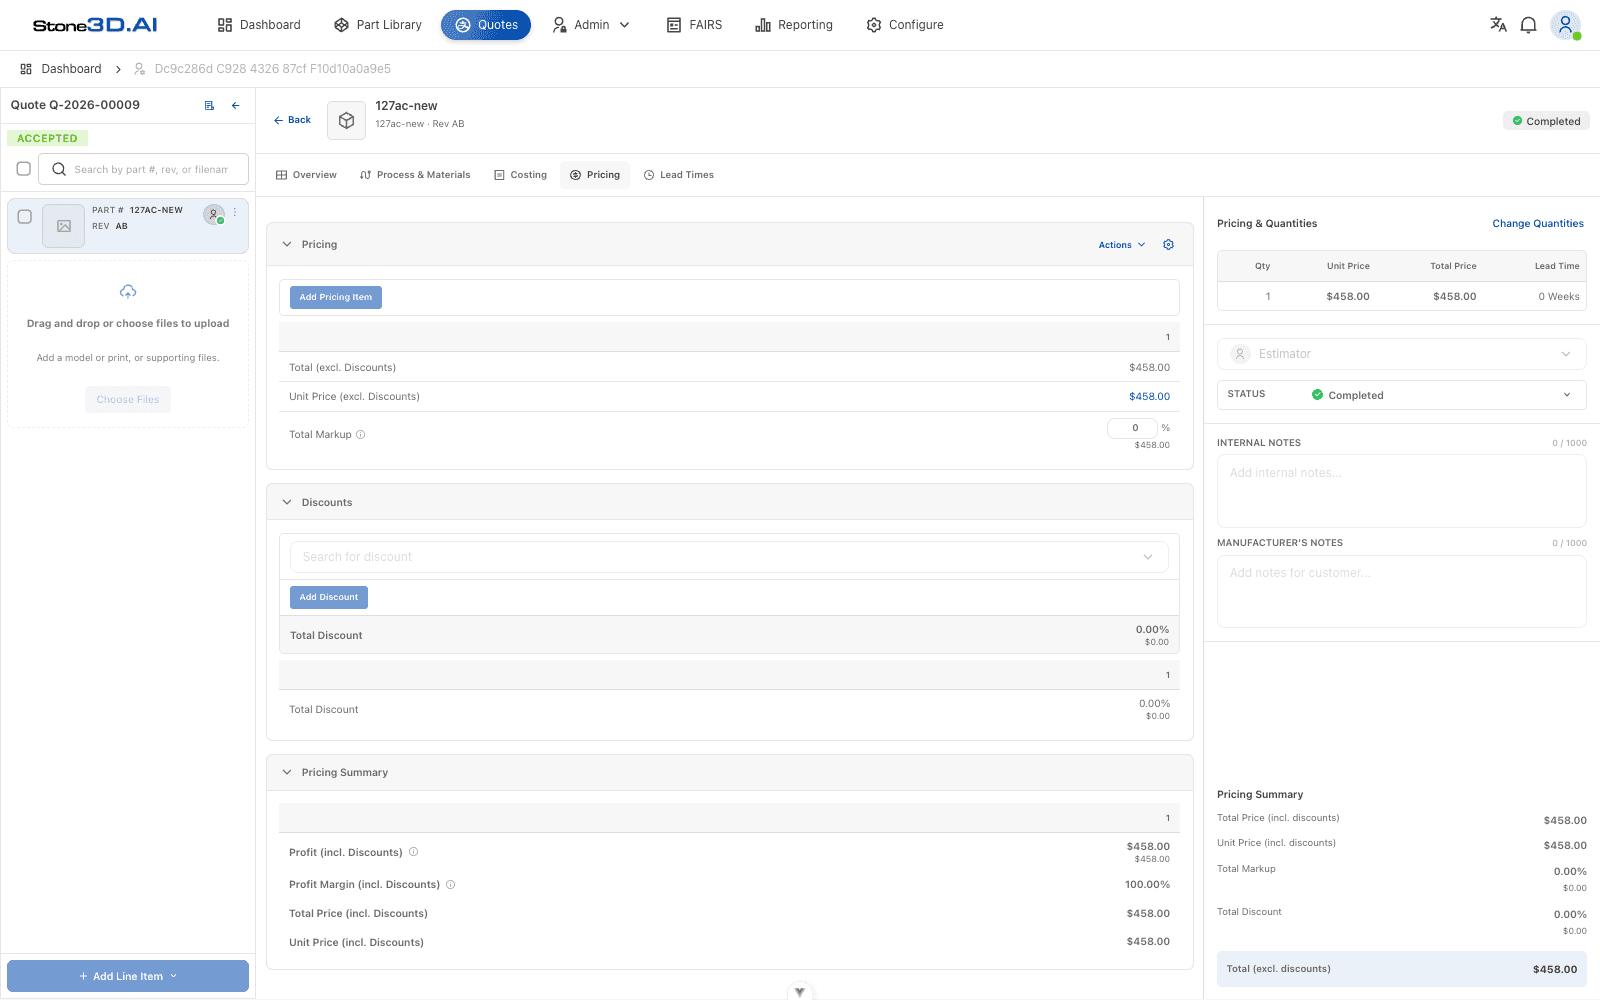Open the three-dot menu for 127AC-NEW
Viewport: 1600px width, 1000px height.
tap(235, 212)
